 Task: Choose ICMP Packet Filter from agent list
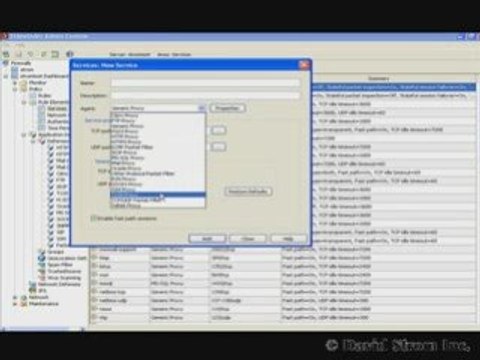[158, 147]
